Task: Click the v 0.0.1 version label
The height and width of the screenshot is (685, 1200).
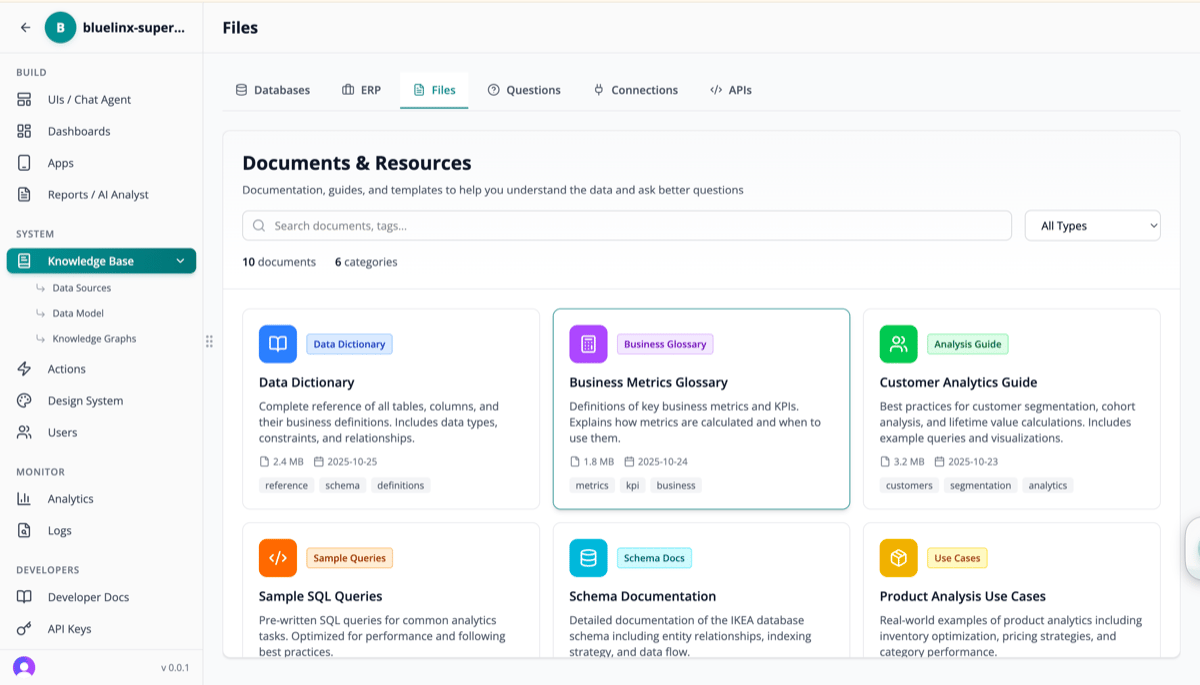Action: point(175,667)
